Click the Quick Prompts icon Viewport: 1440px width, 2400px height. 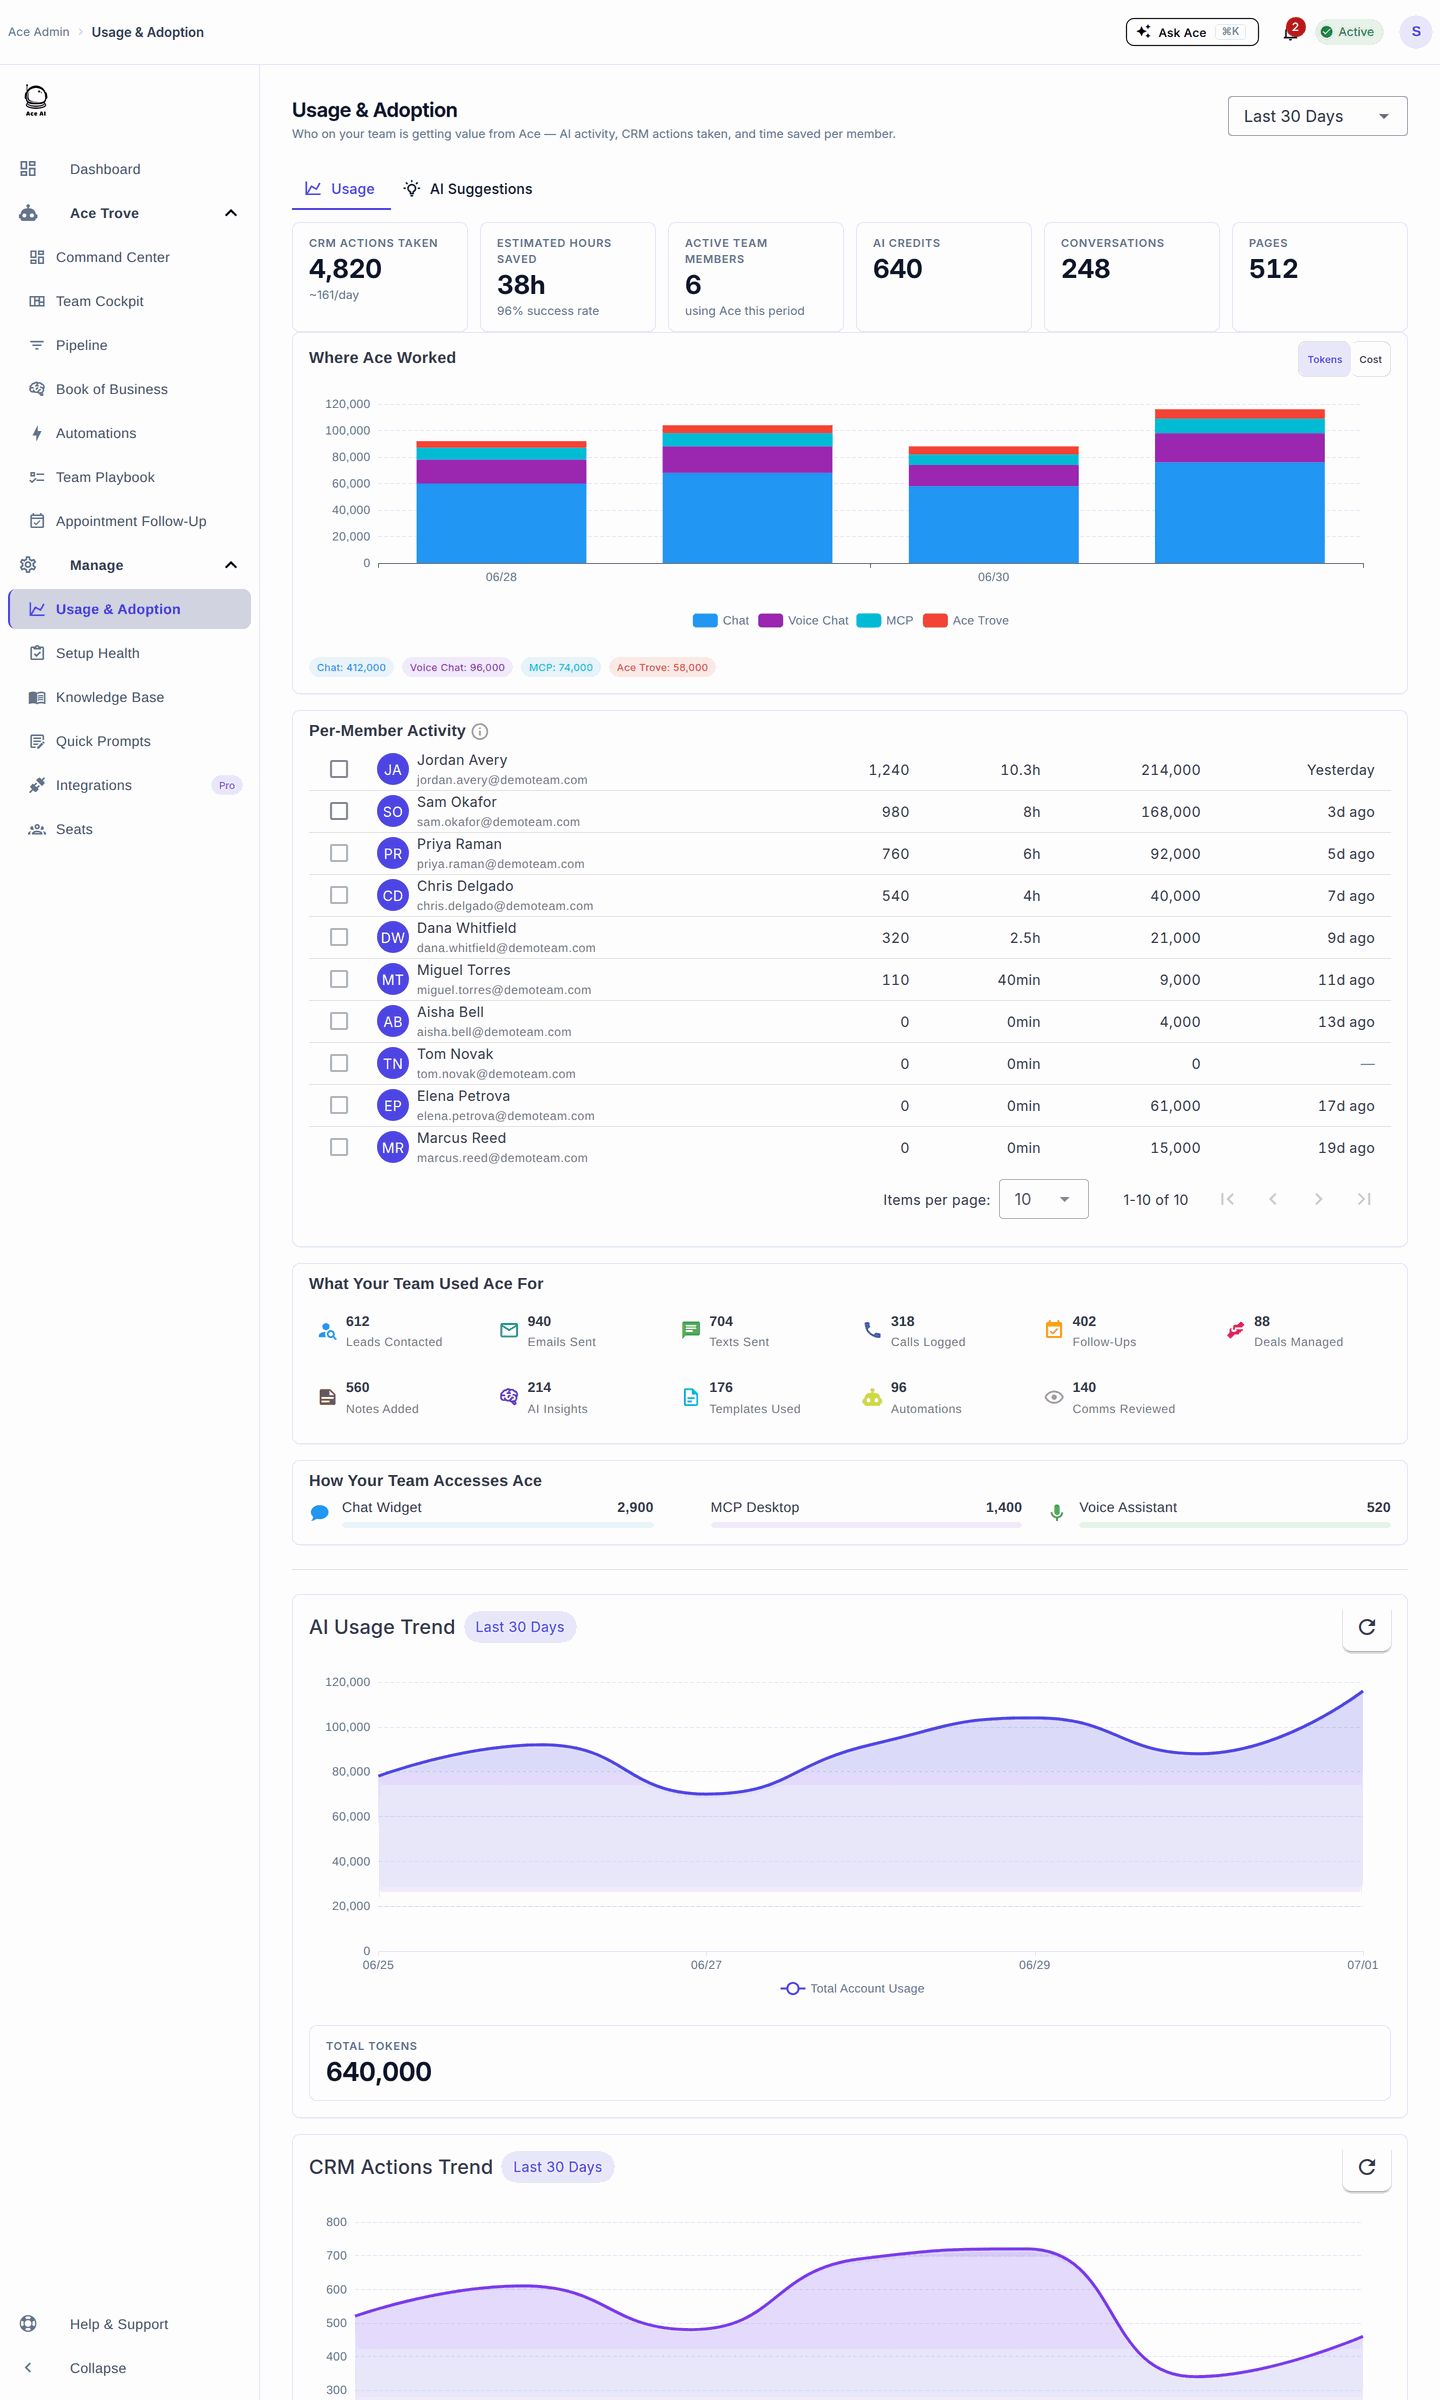tap(37, 741)
